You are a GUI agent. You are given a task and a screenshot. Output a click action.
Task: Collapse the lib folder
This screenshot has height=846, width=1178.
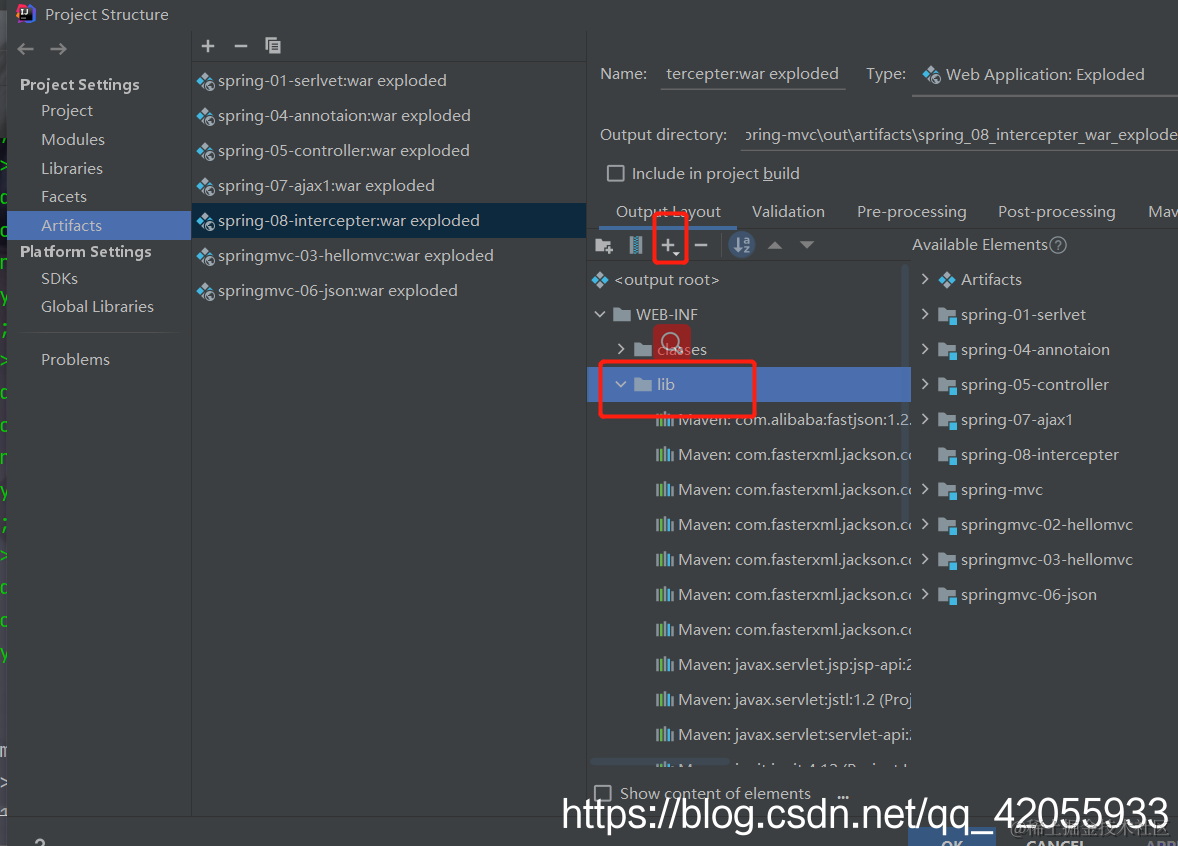621,385
